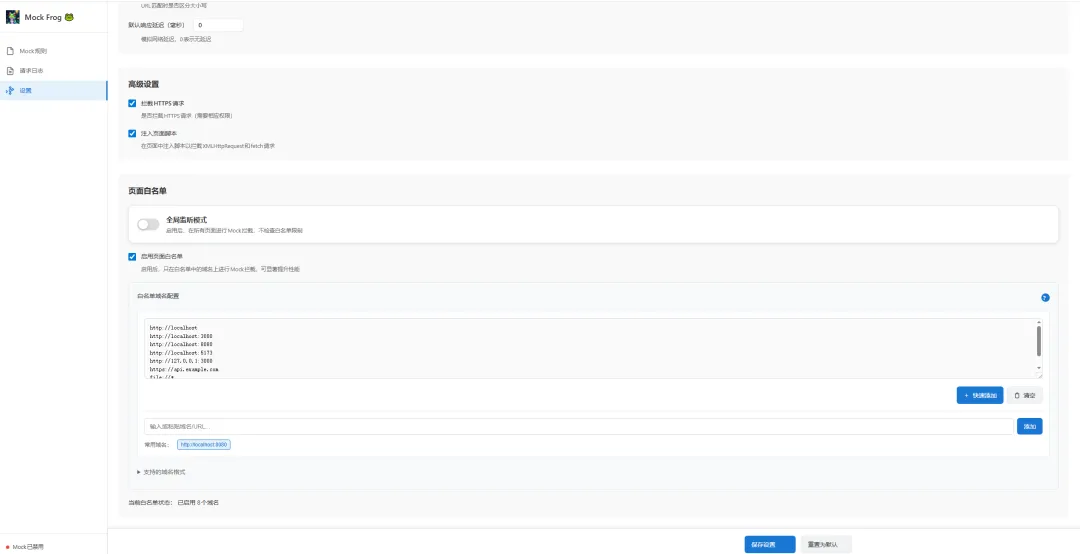The image size is (1080, 554).
Task: Click the Mock已禁用 status text
Action: point(28,546)
